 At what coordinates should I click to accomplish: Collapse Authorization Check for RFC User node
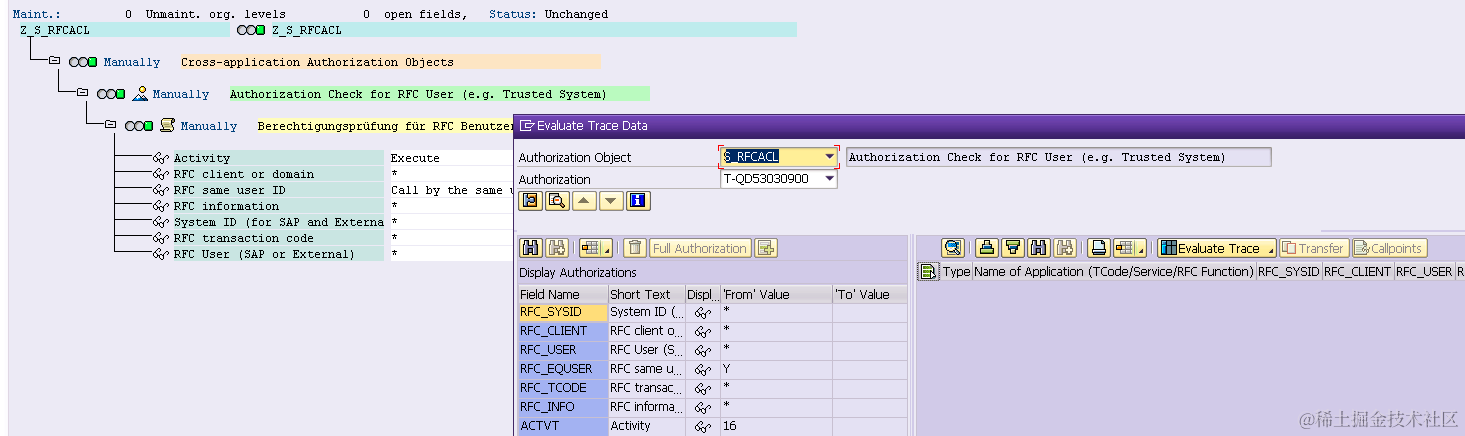point(82,94)
